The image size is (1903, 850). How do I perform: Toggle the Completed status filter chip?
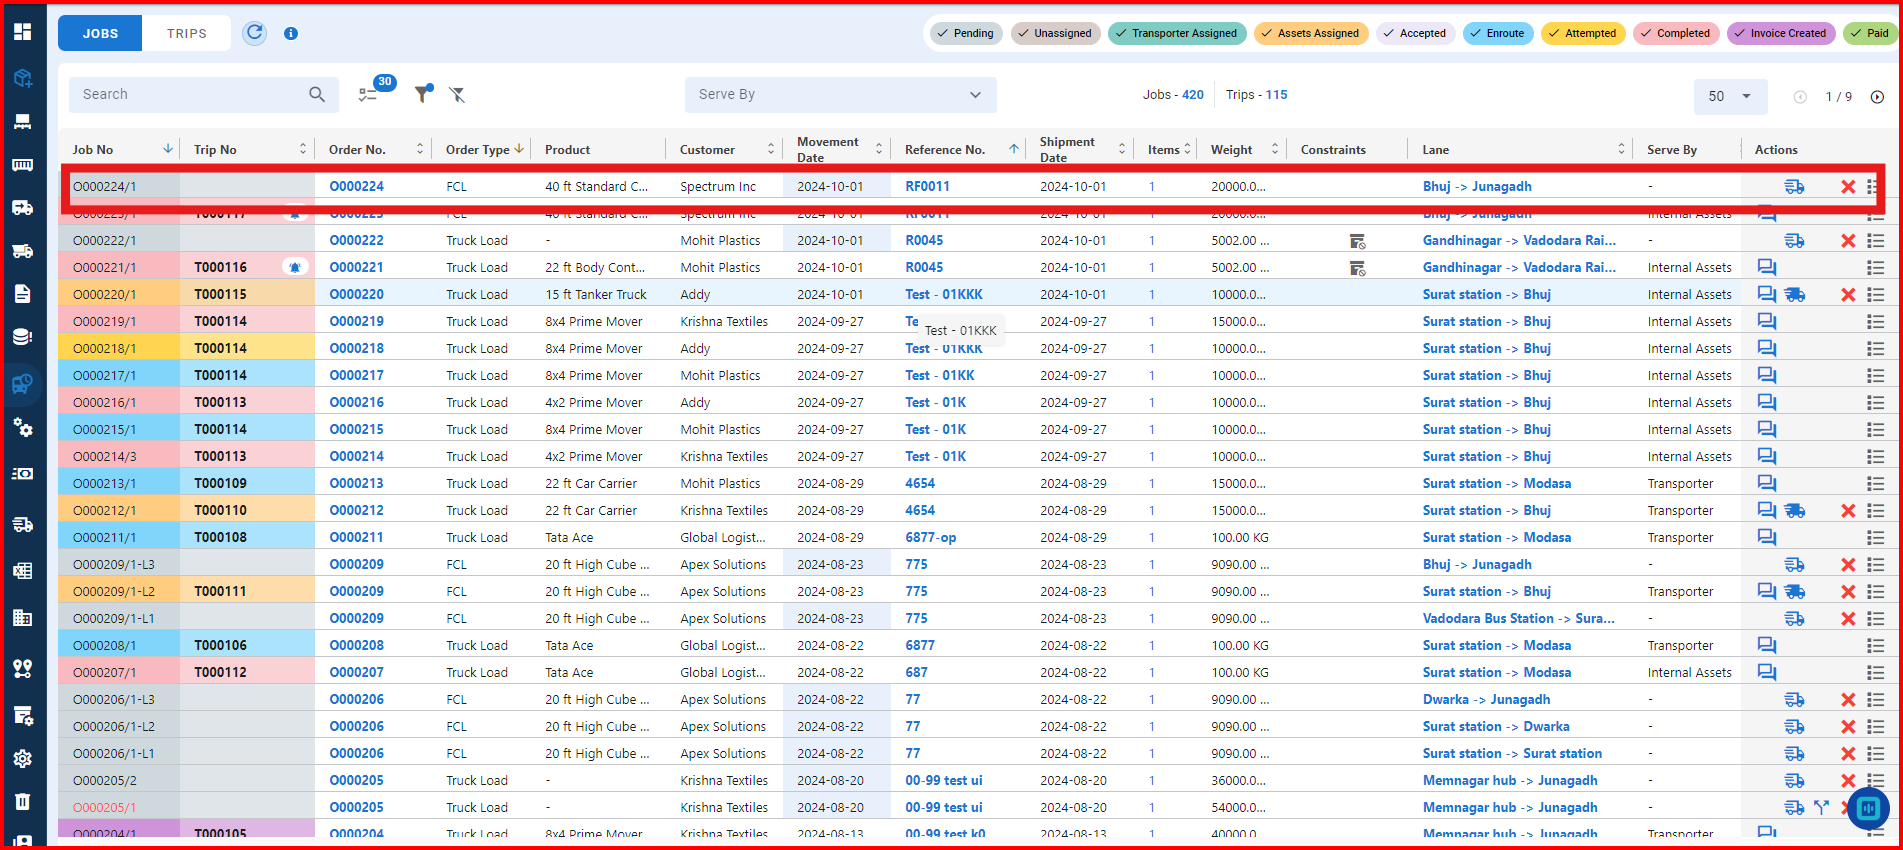point(1675,33)
